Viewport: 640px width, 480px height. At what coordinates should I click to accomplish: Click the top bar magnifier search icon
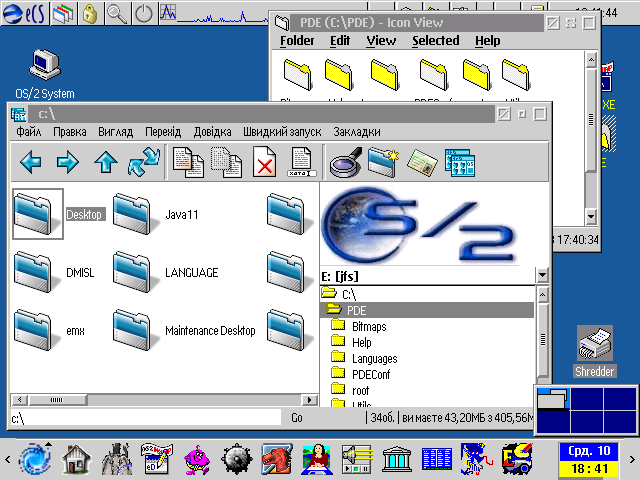coord(117,13)
